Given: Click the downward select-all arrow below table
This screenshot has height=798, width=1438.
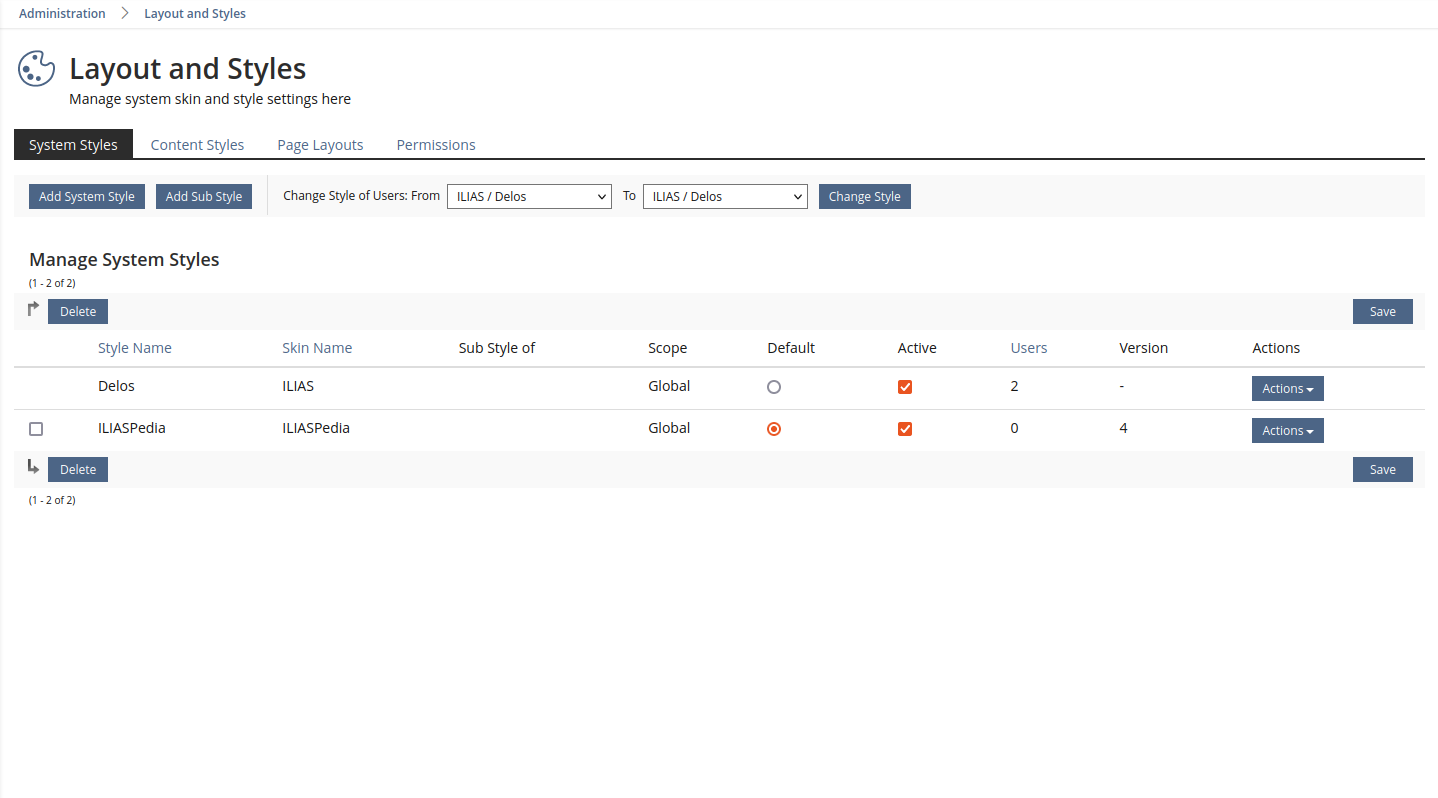Looking at the screenshot, I should (33, 466).
